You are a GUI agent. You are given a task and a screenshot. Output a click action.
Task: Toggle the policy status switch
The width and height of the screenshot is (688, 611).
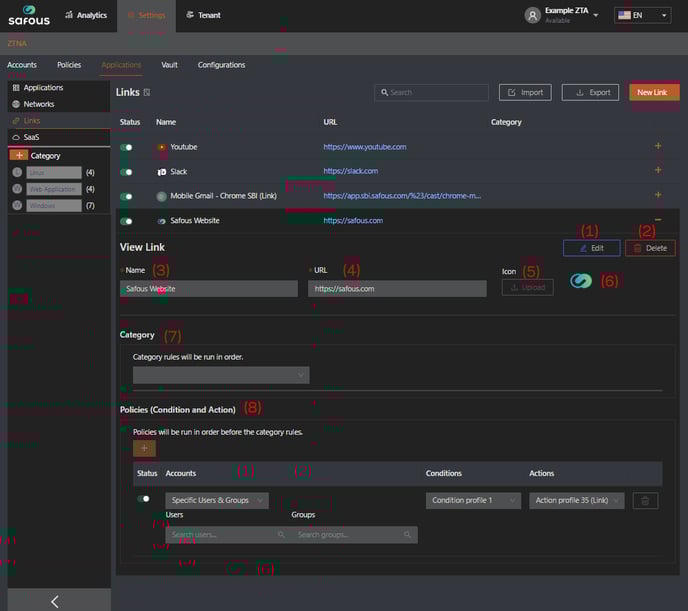pos(144,499)
